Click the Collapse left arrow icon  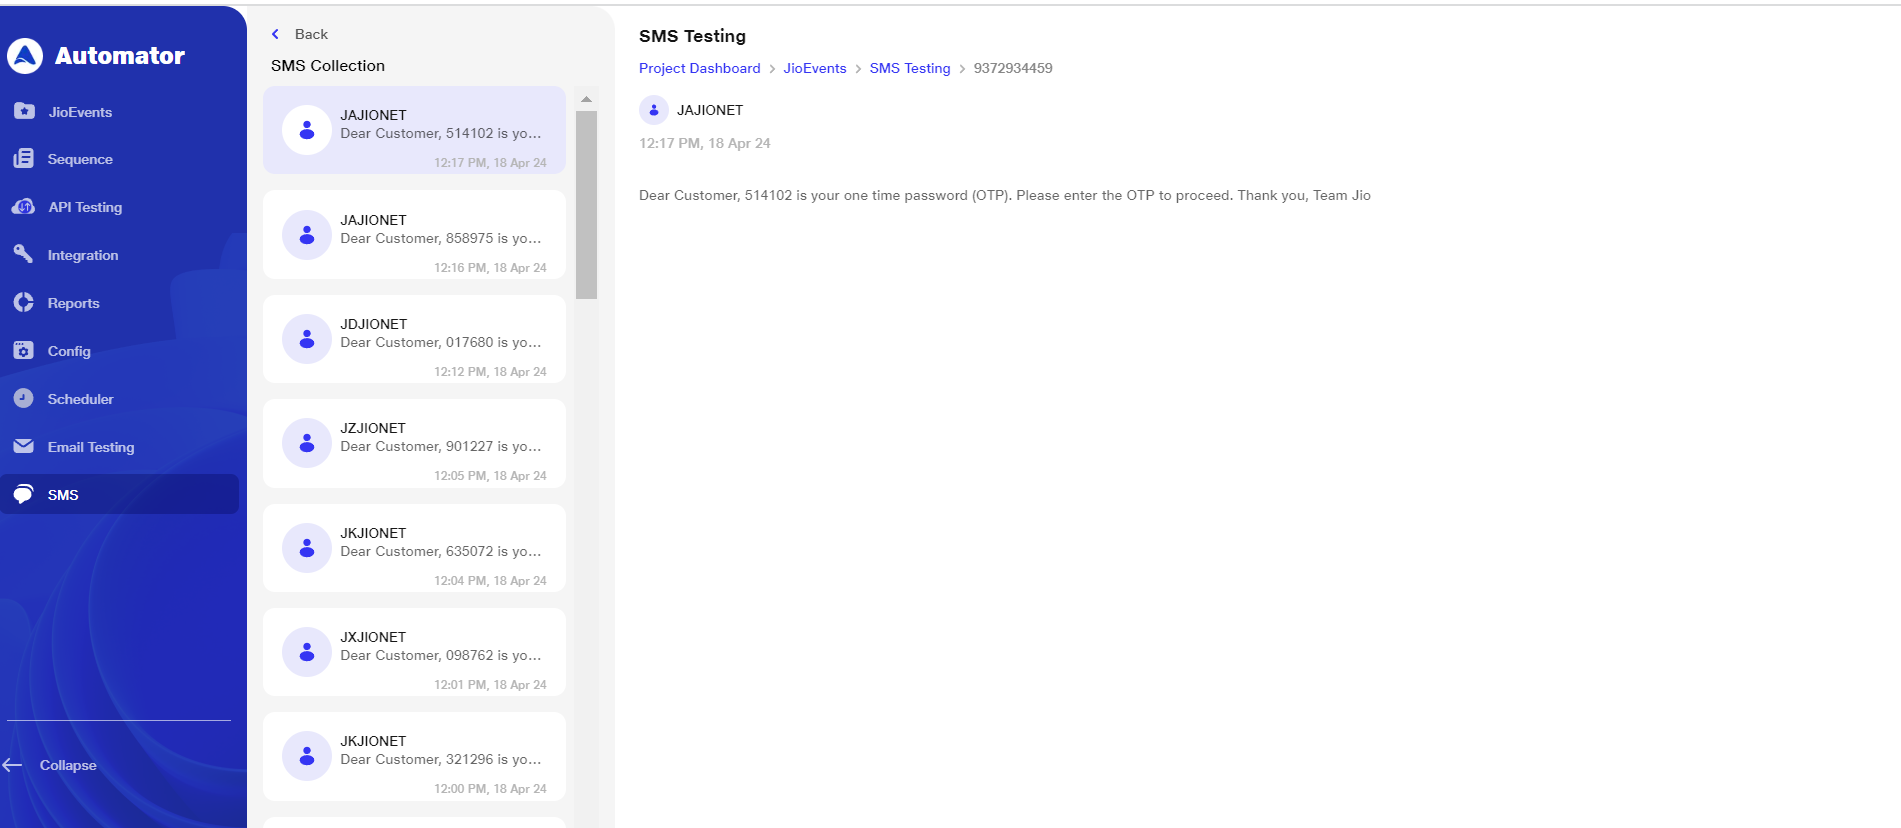(x=13, y=765)
